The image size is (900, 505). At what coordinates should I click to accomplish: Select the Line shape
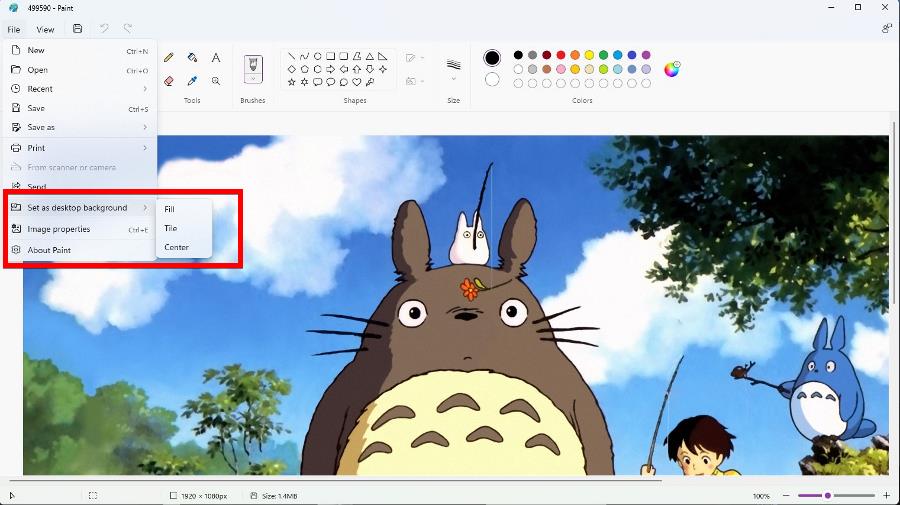point(292,56)
